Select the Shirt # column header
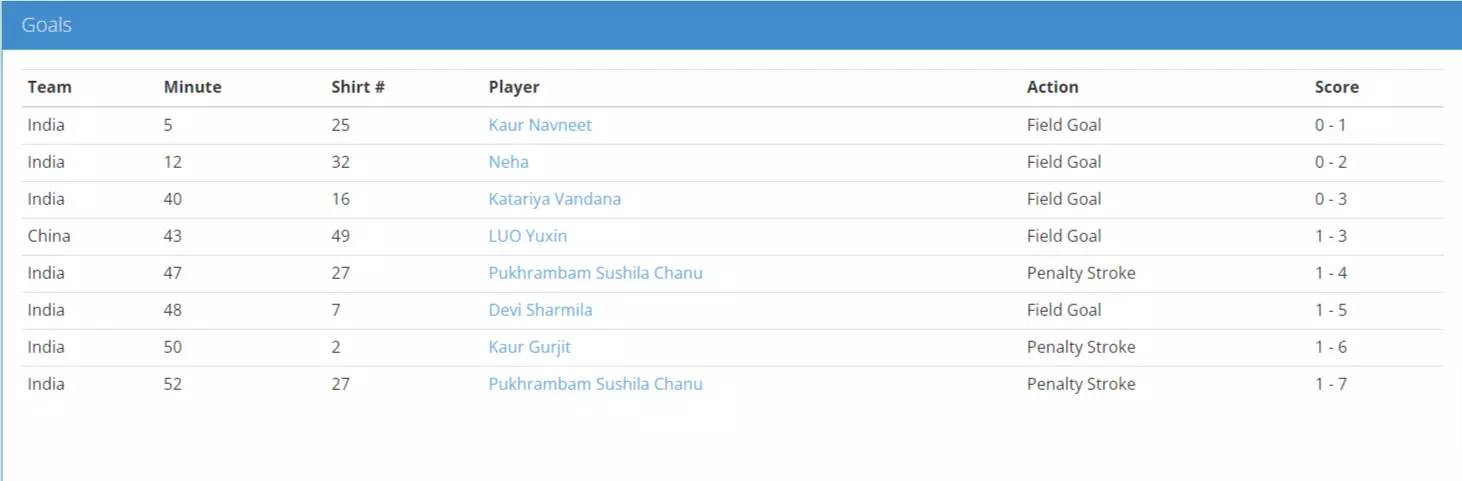Viewport: 1462px width, 481px height. coord(358,87)
